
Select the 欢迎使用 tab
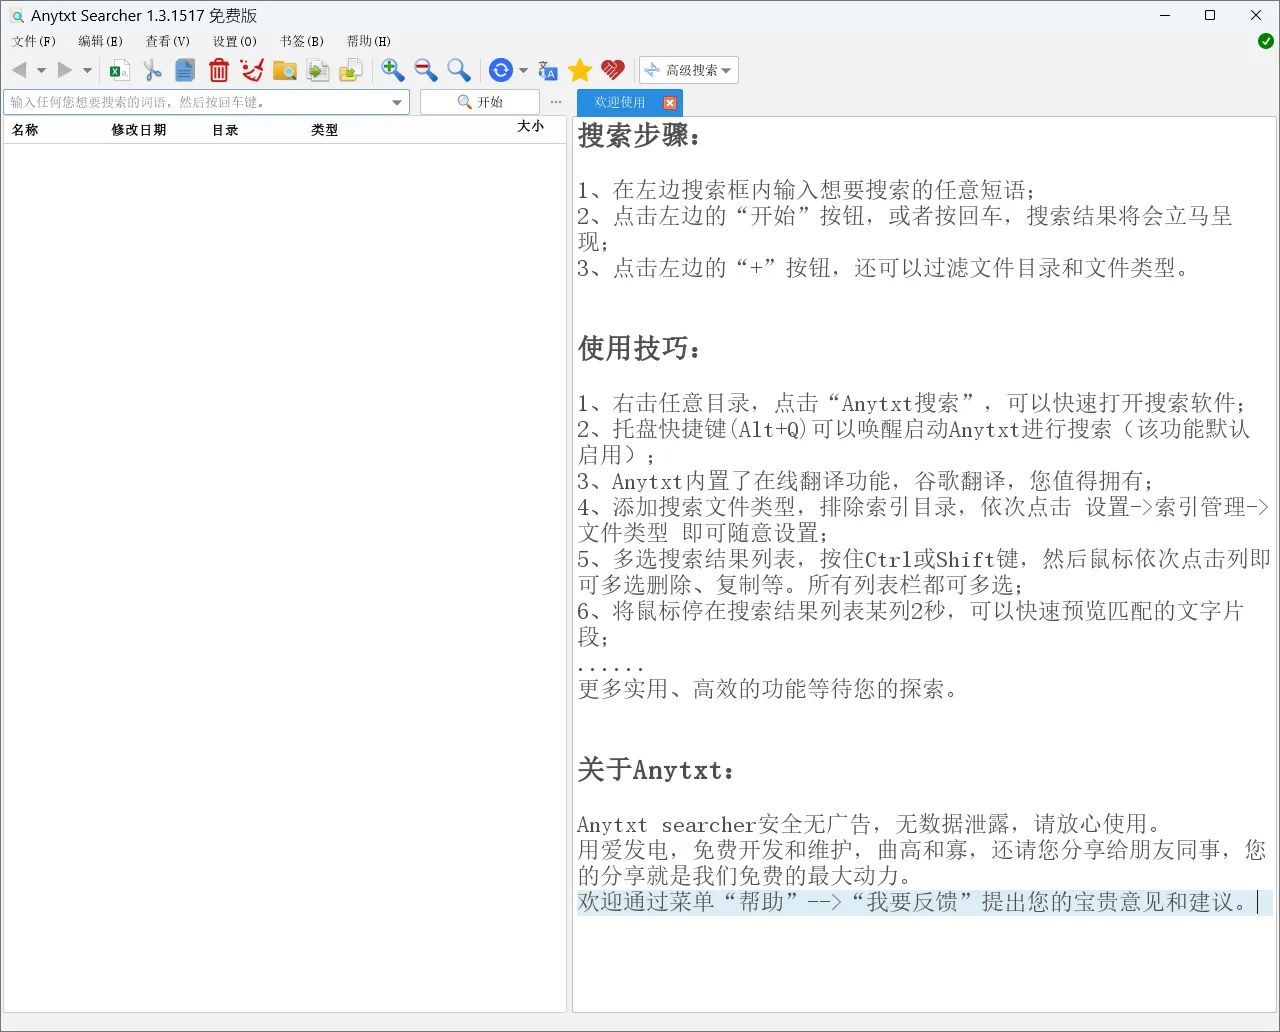pyautogui.click(x=620, y=102)
